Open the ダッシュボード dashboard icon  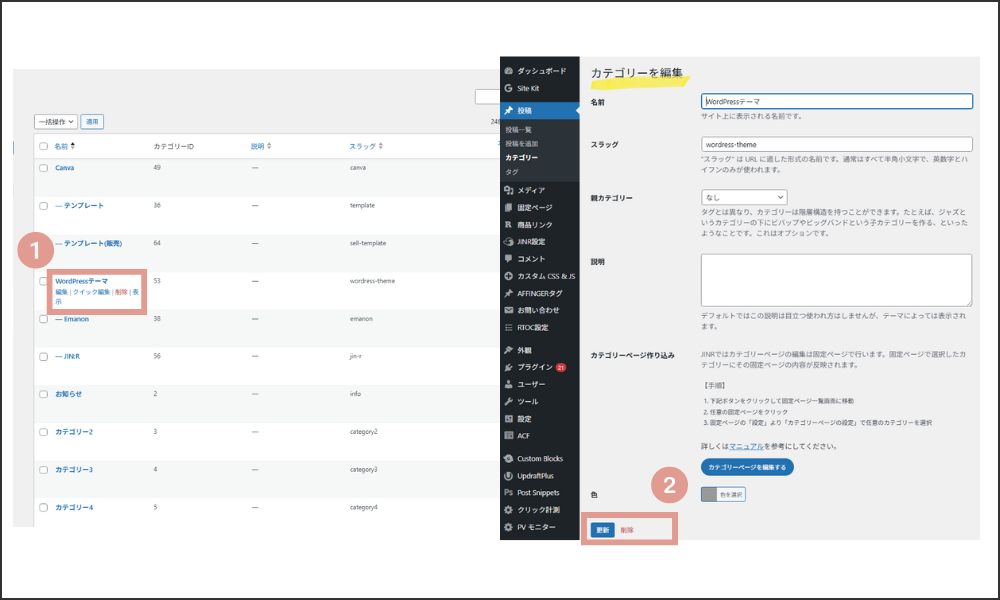point(508,71)
